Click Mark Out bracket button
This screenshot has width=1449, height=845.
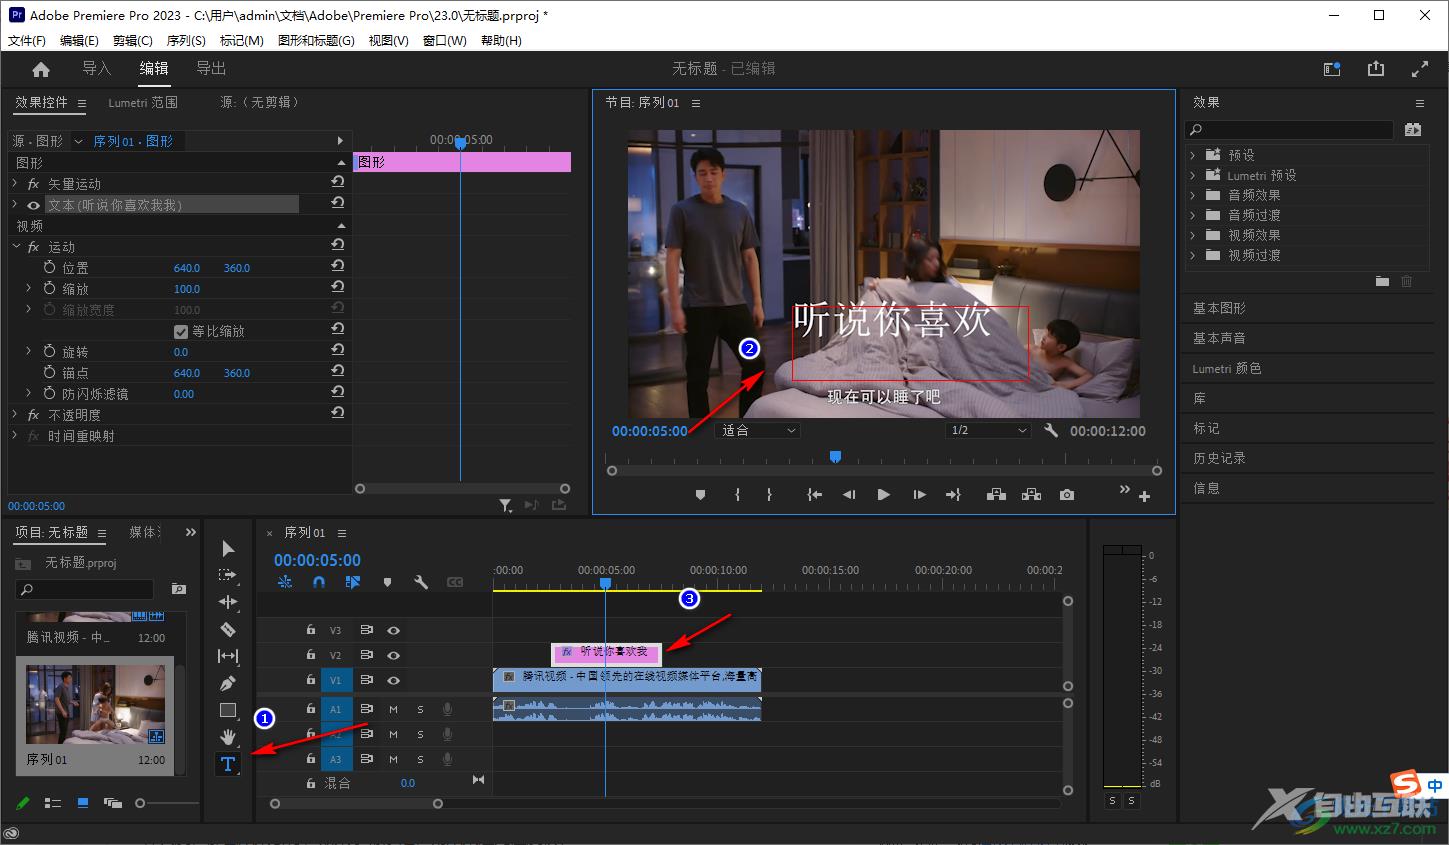click(x=769, y=494)
